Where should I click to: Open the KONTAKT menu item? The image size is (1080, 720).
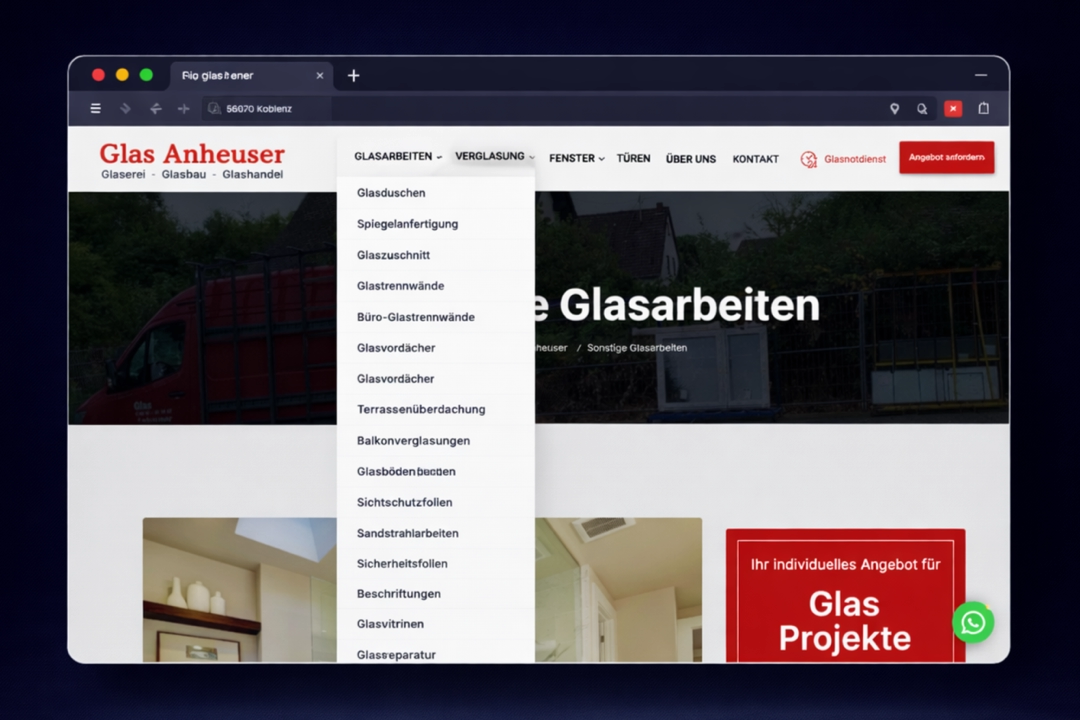(755, 158)
